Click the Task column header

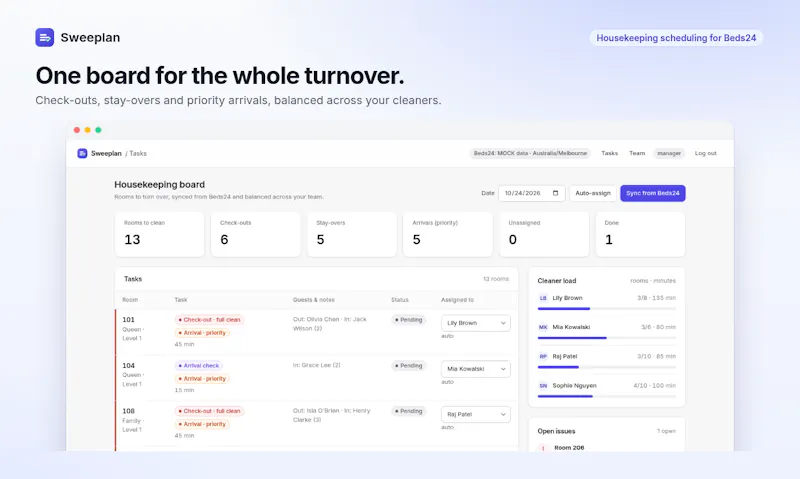coord(181,300)
